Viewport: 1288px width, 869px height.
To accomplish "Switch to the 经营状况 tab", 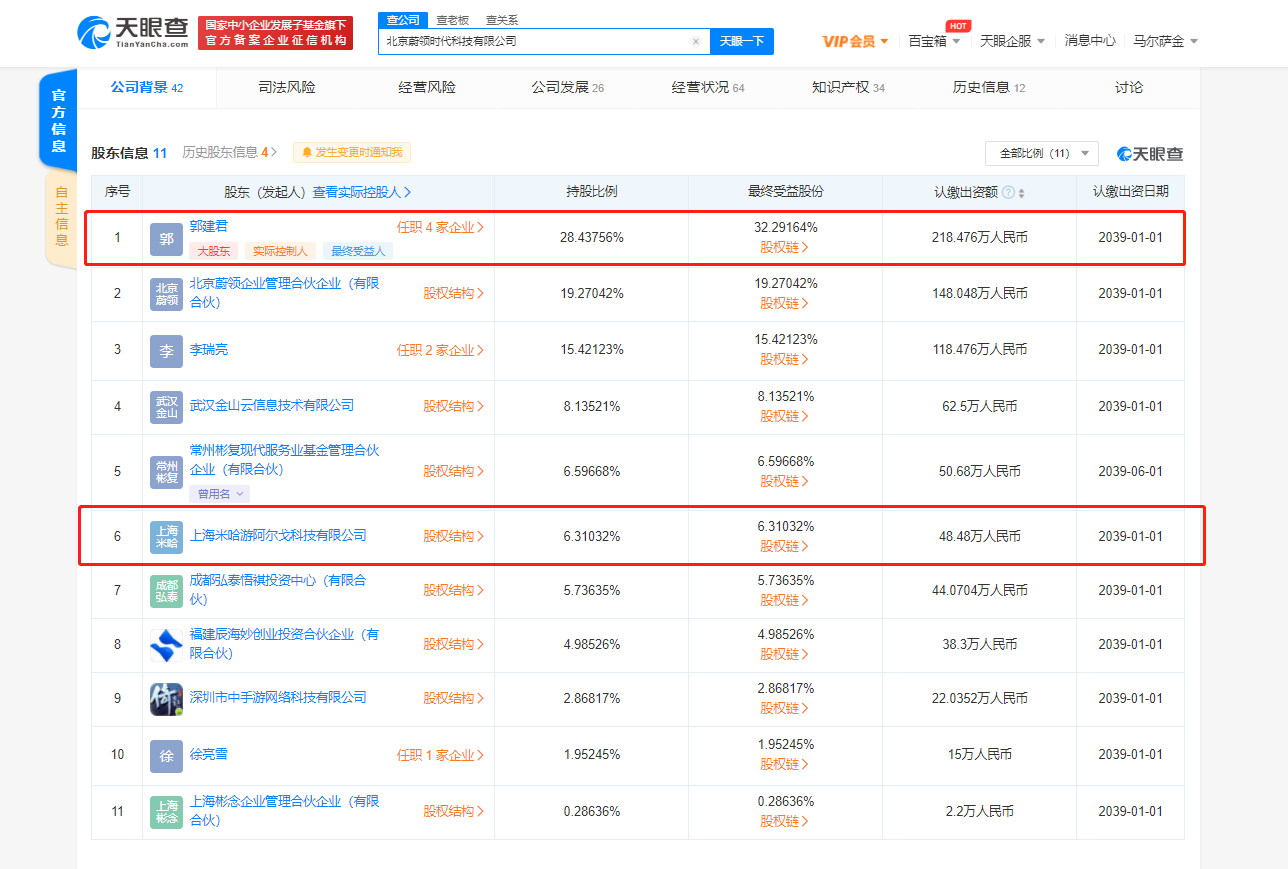I will [x=708, y=88].
